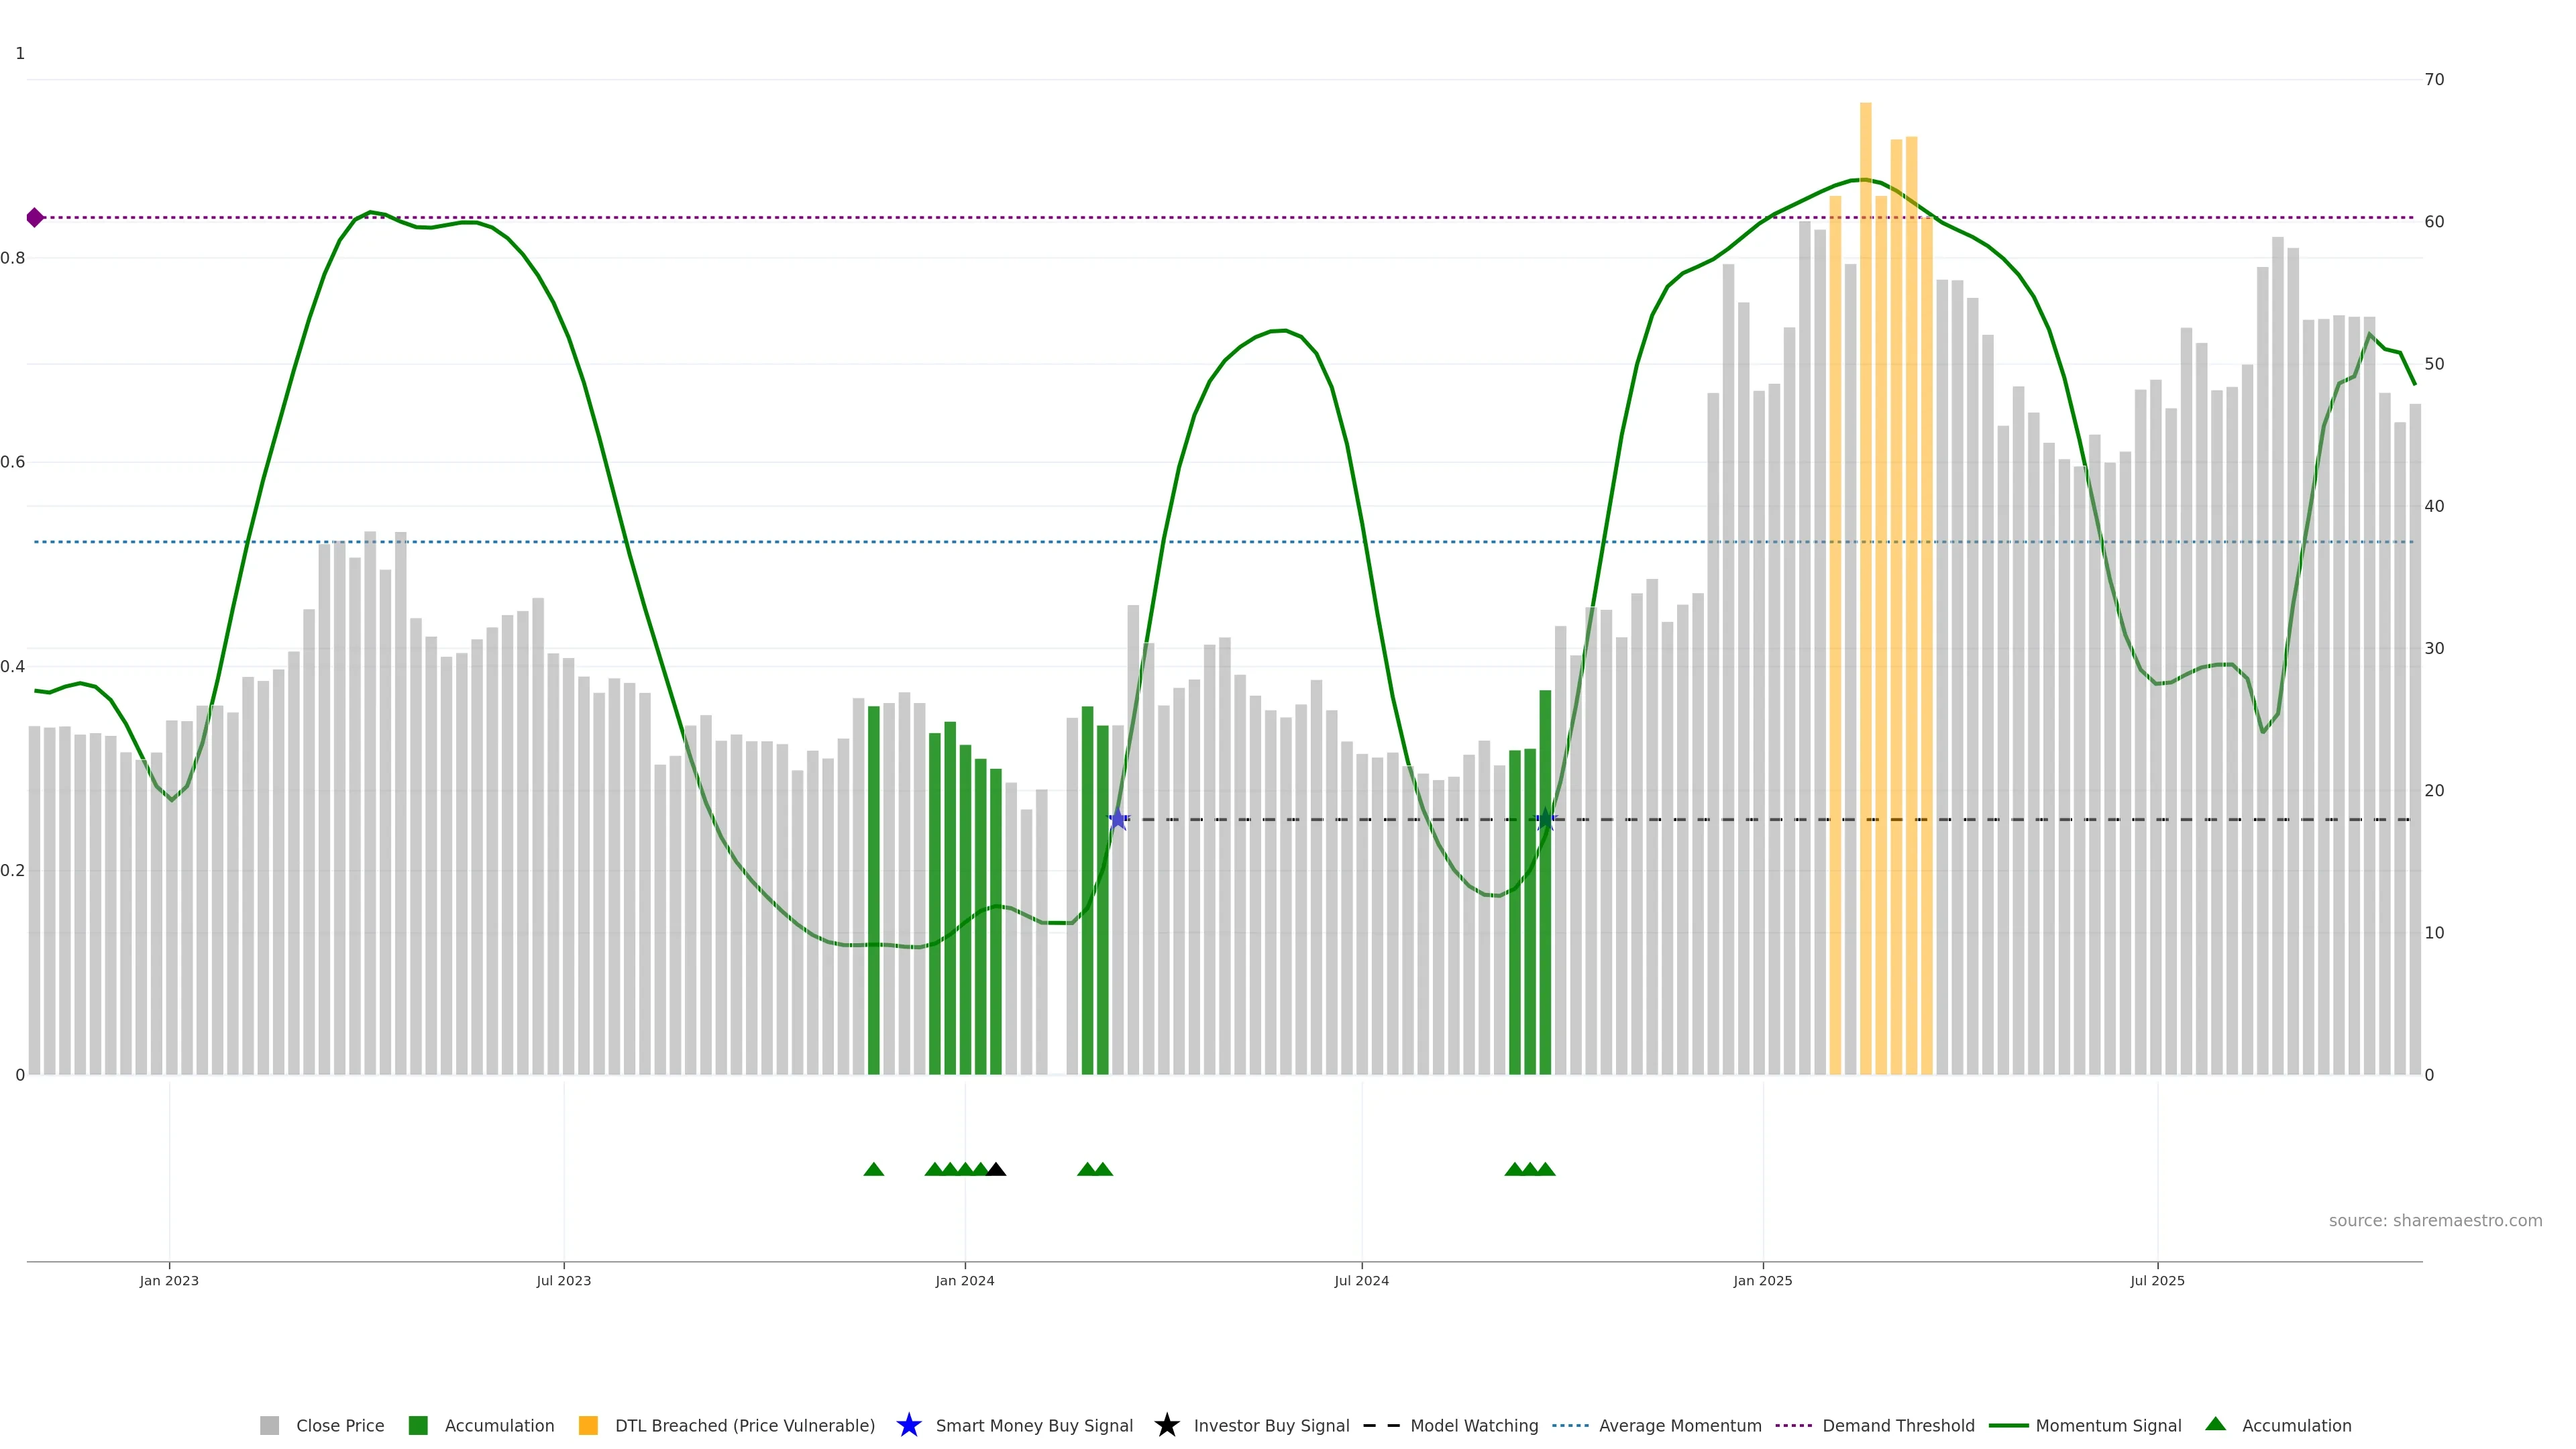2576x1449 pixels.
Task: Click the first blue Smart Money star marker
Action: [1118, 820]
